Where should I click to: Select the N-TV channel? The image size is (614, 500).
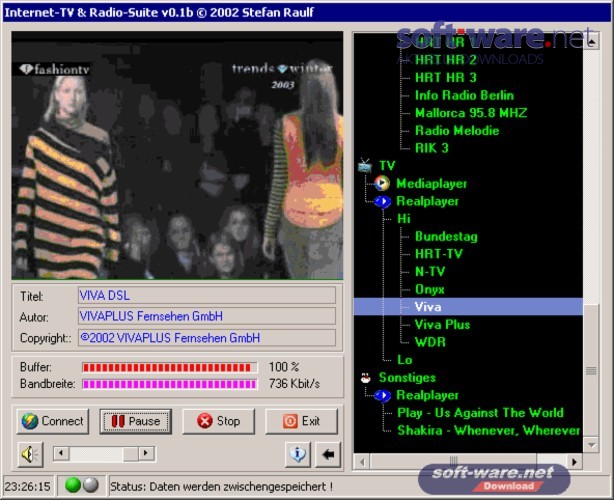point(430,272)
